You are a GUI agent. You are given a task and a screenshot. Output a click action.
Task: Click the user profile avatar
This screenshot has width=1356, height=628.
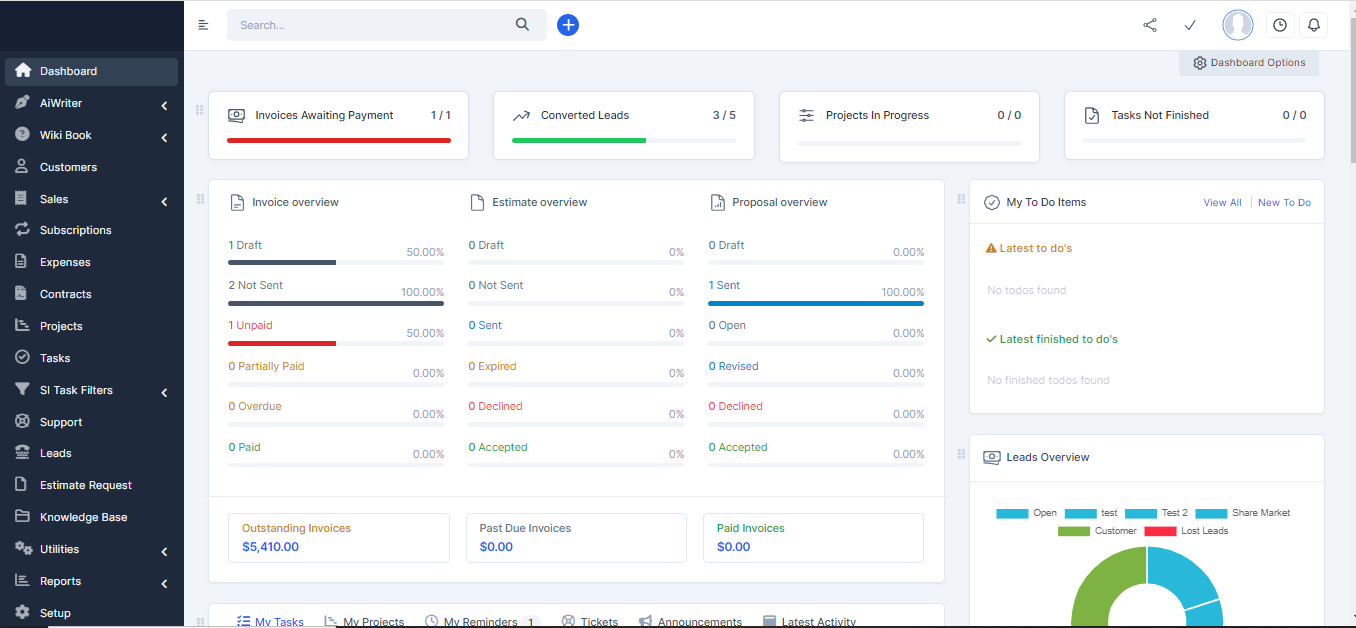(x=1238, y=25)
